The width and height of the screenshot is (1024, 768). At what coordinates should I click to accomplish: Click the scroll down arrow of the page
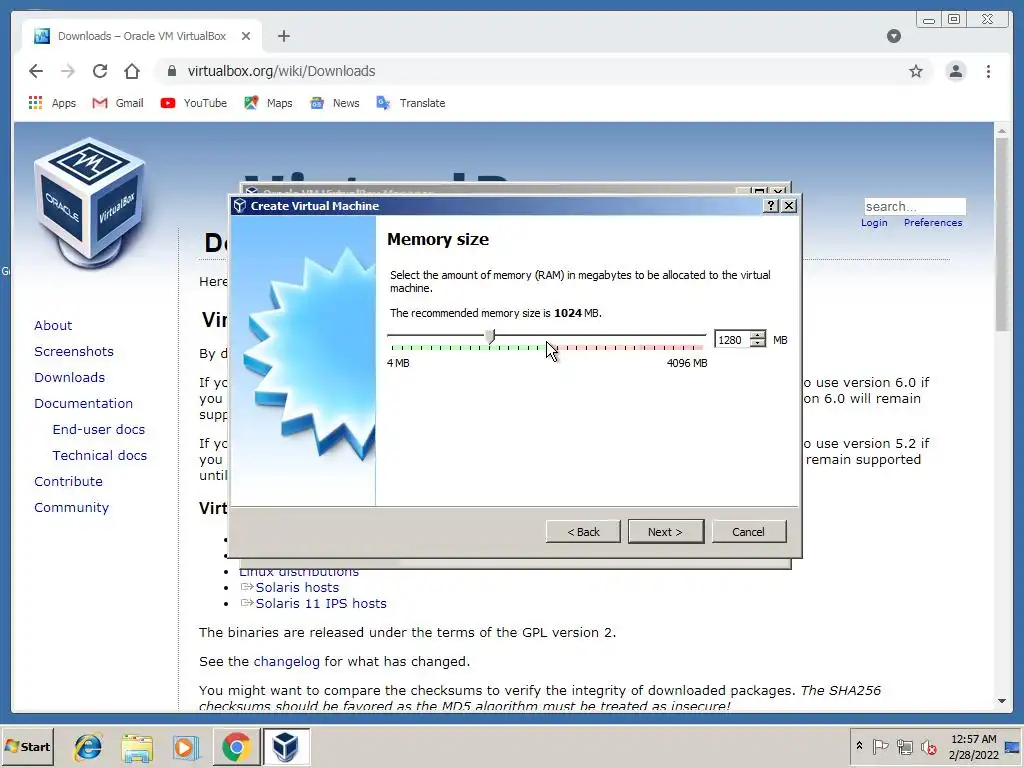1002,701
